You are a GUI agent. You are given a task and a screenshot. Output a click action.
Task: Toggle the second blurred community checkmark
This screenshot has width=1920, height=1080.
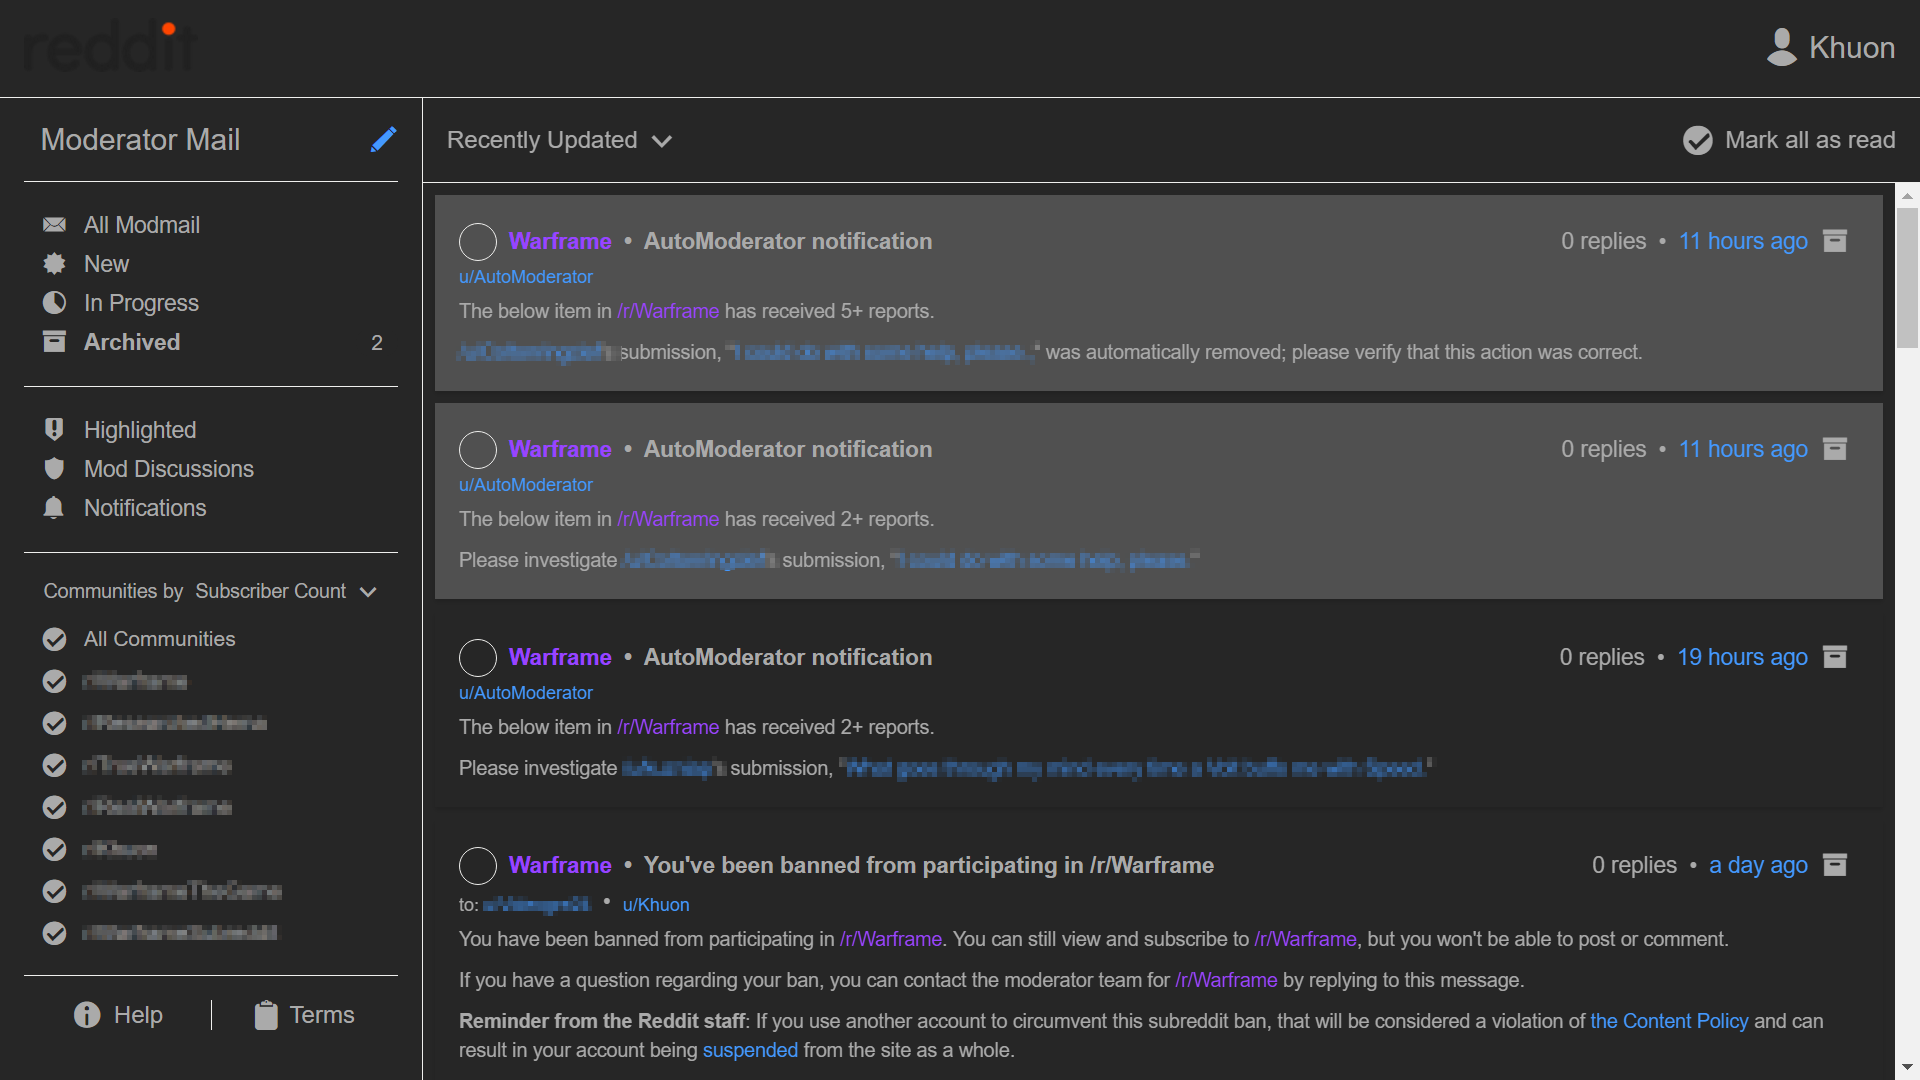click(55, 723)
